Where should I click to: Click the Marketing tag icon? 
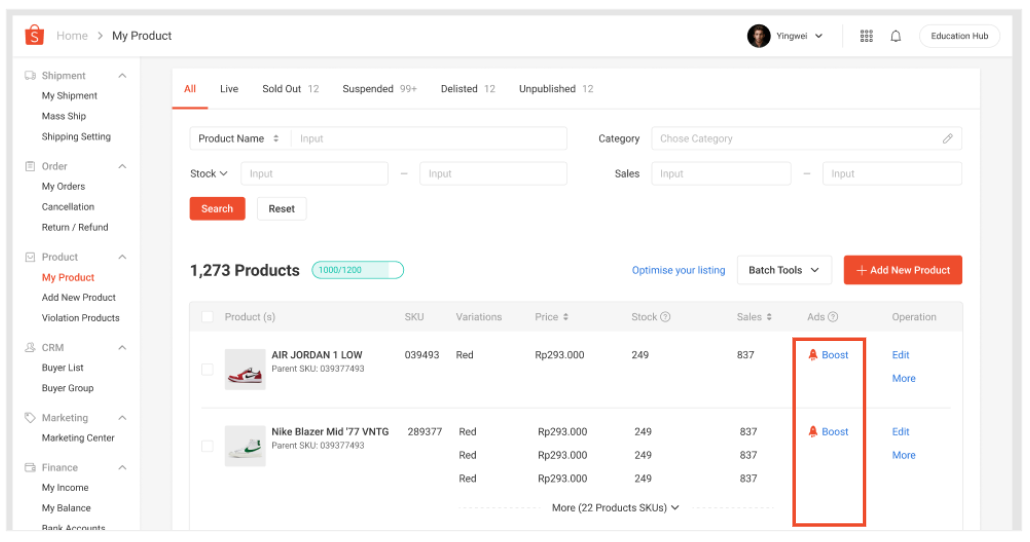tap(30, 417)
